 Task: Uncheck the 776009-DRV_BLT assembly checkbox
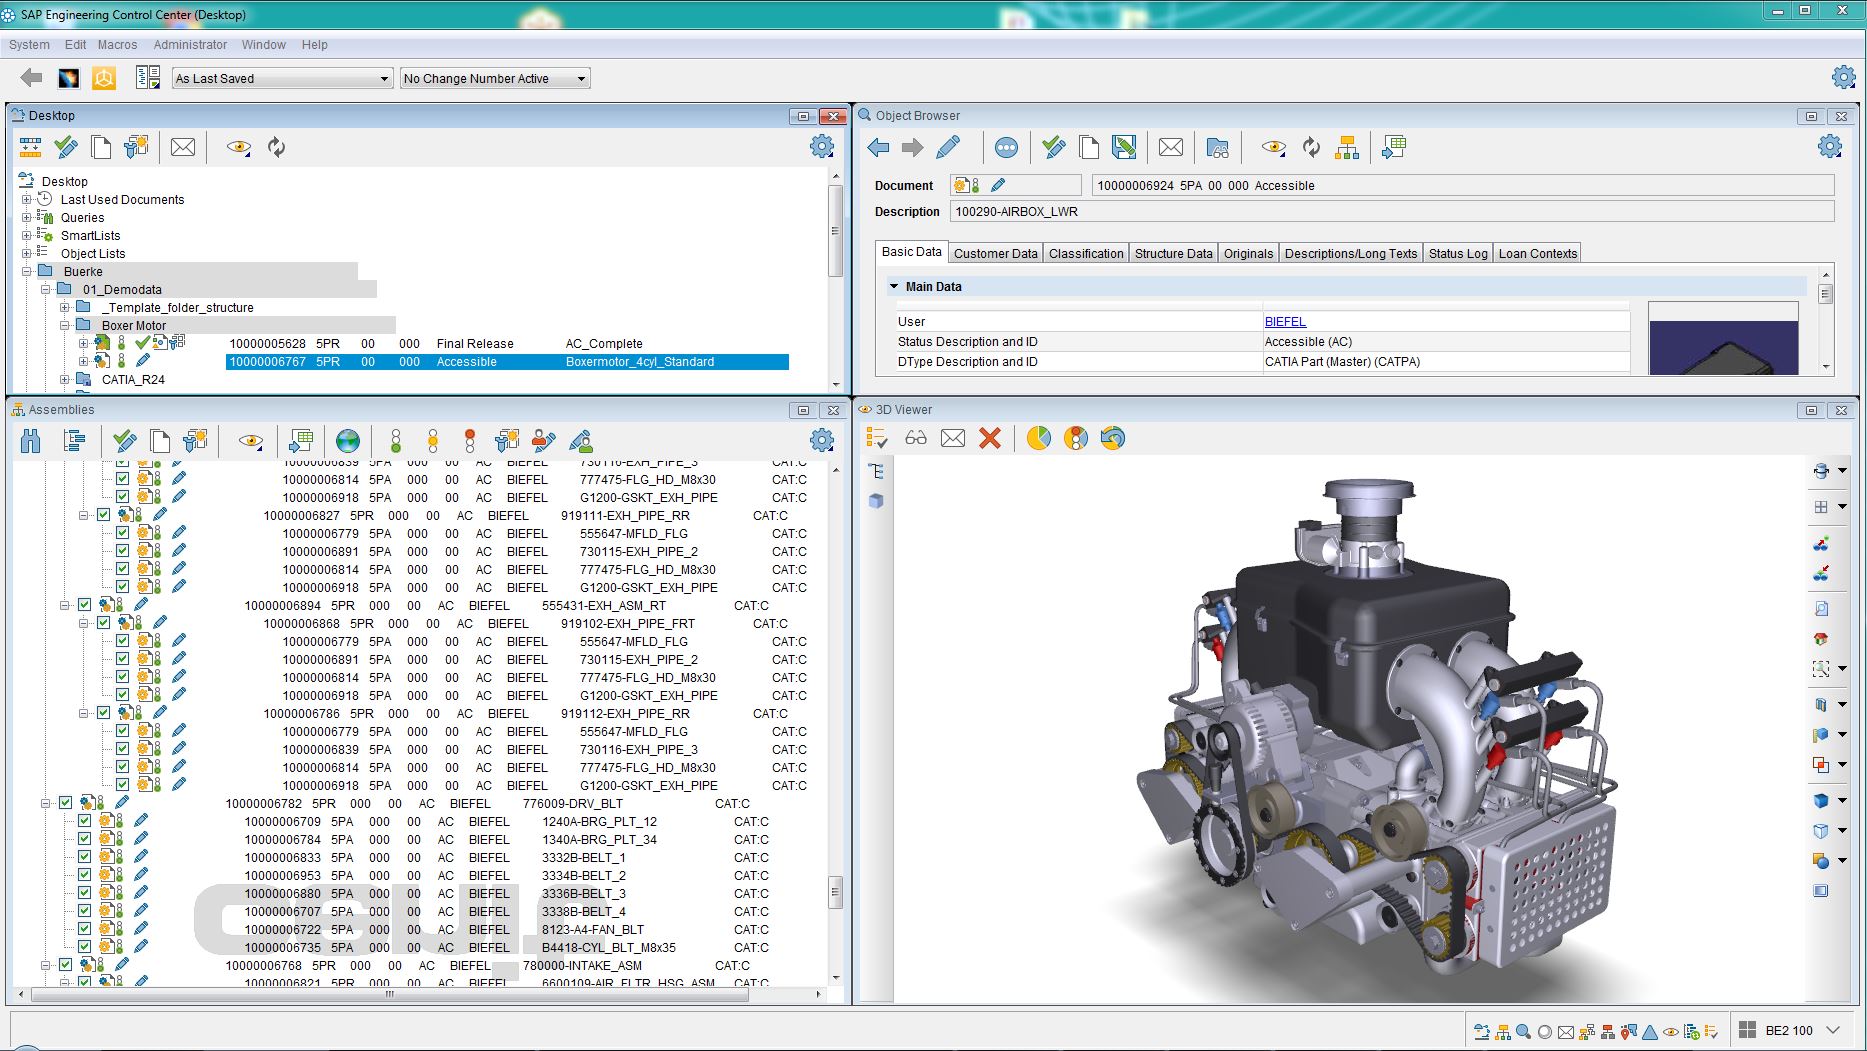pos(65,803)
